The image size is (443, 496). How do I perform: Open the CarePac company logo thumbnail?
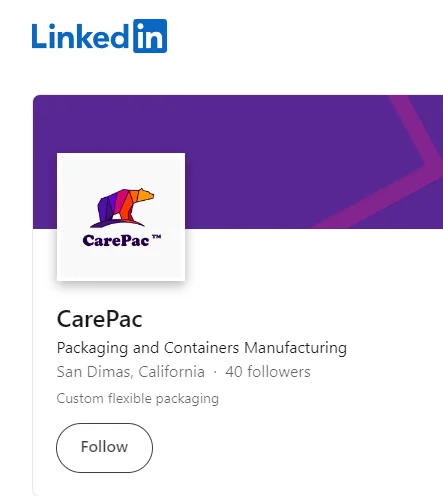coord(121,217)
